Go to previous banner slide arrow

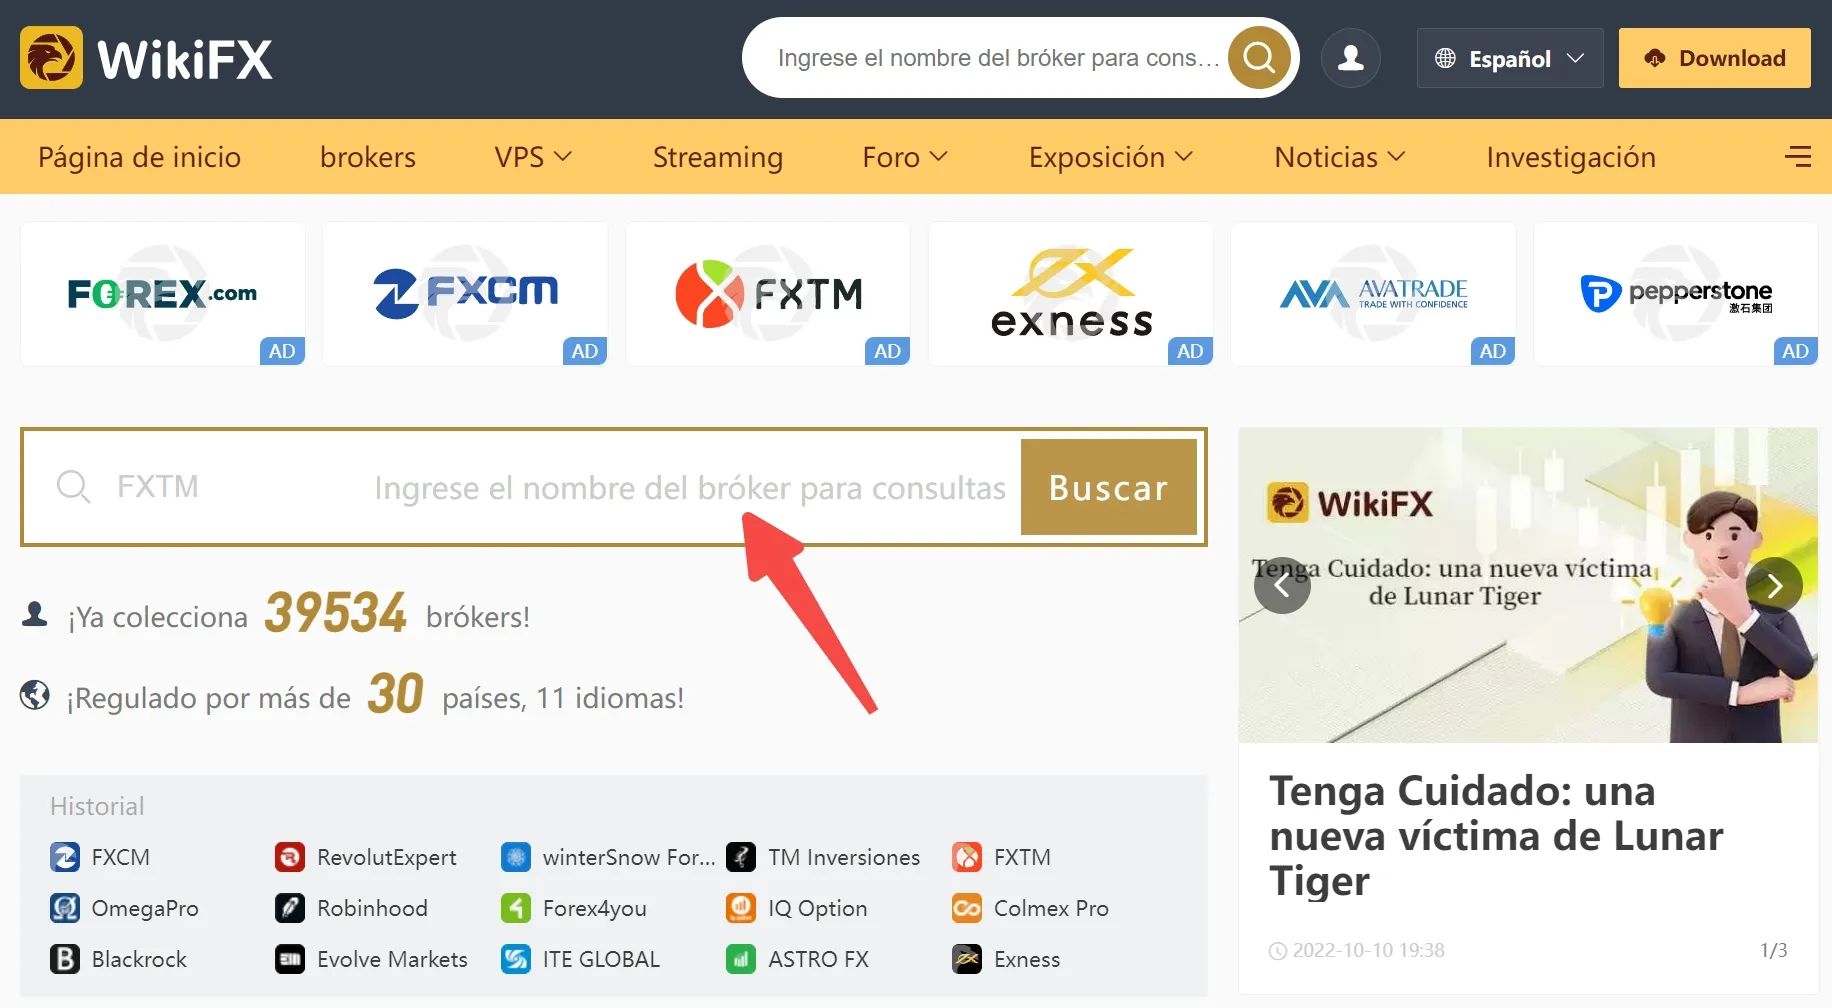pos(1282,585)
